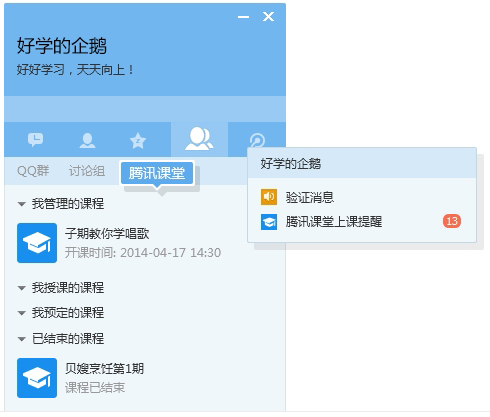Collapse the 我管理的课程 section arrow
Screen dimensions: 490x417
tap(22, 204)
